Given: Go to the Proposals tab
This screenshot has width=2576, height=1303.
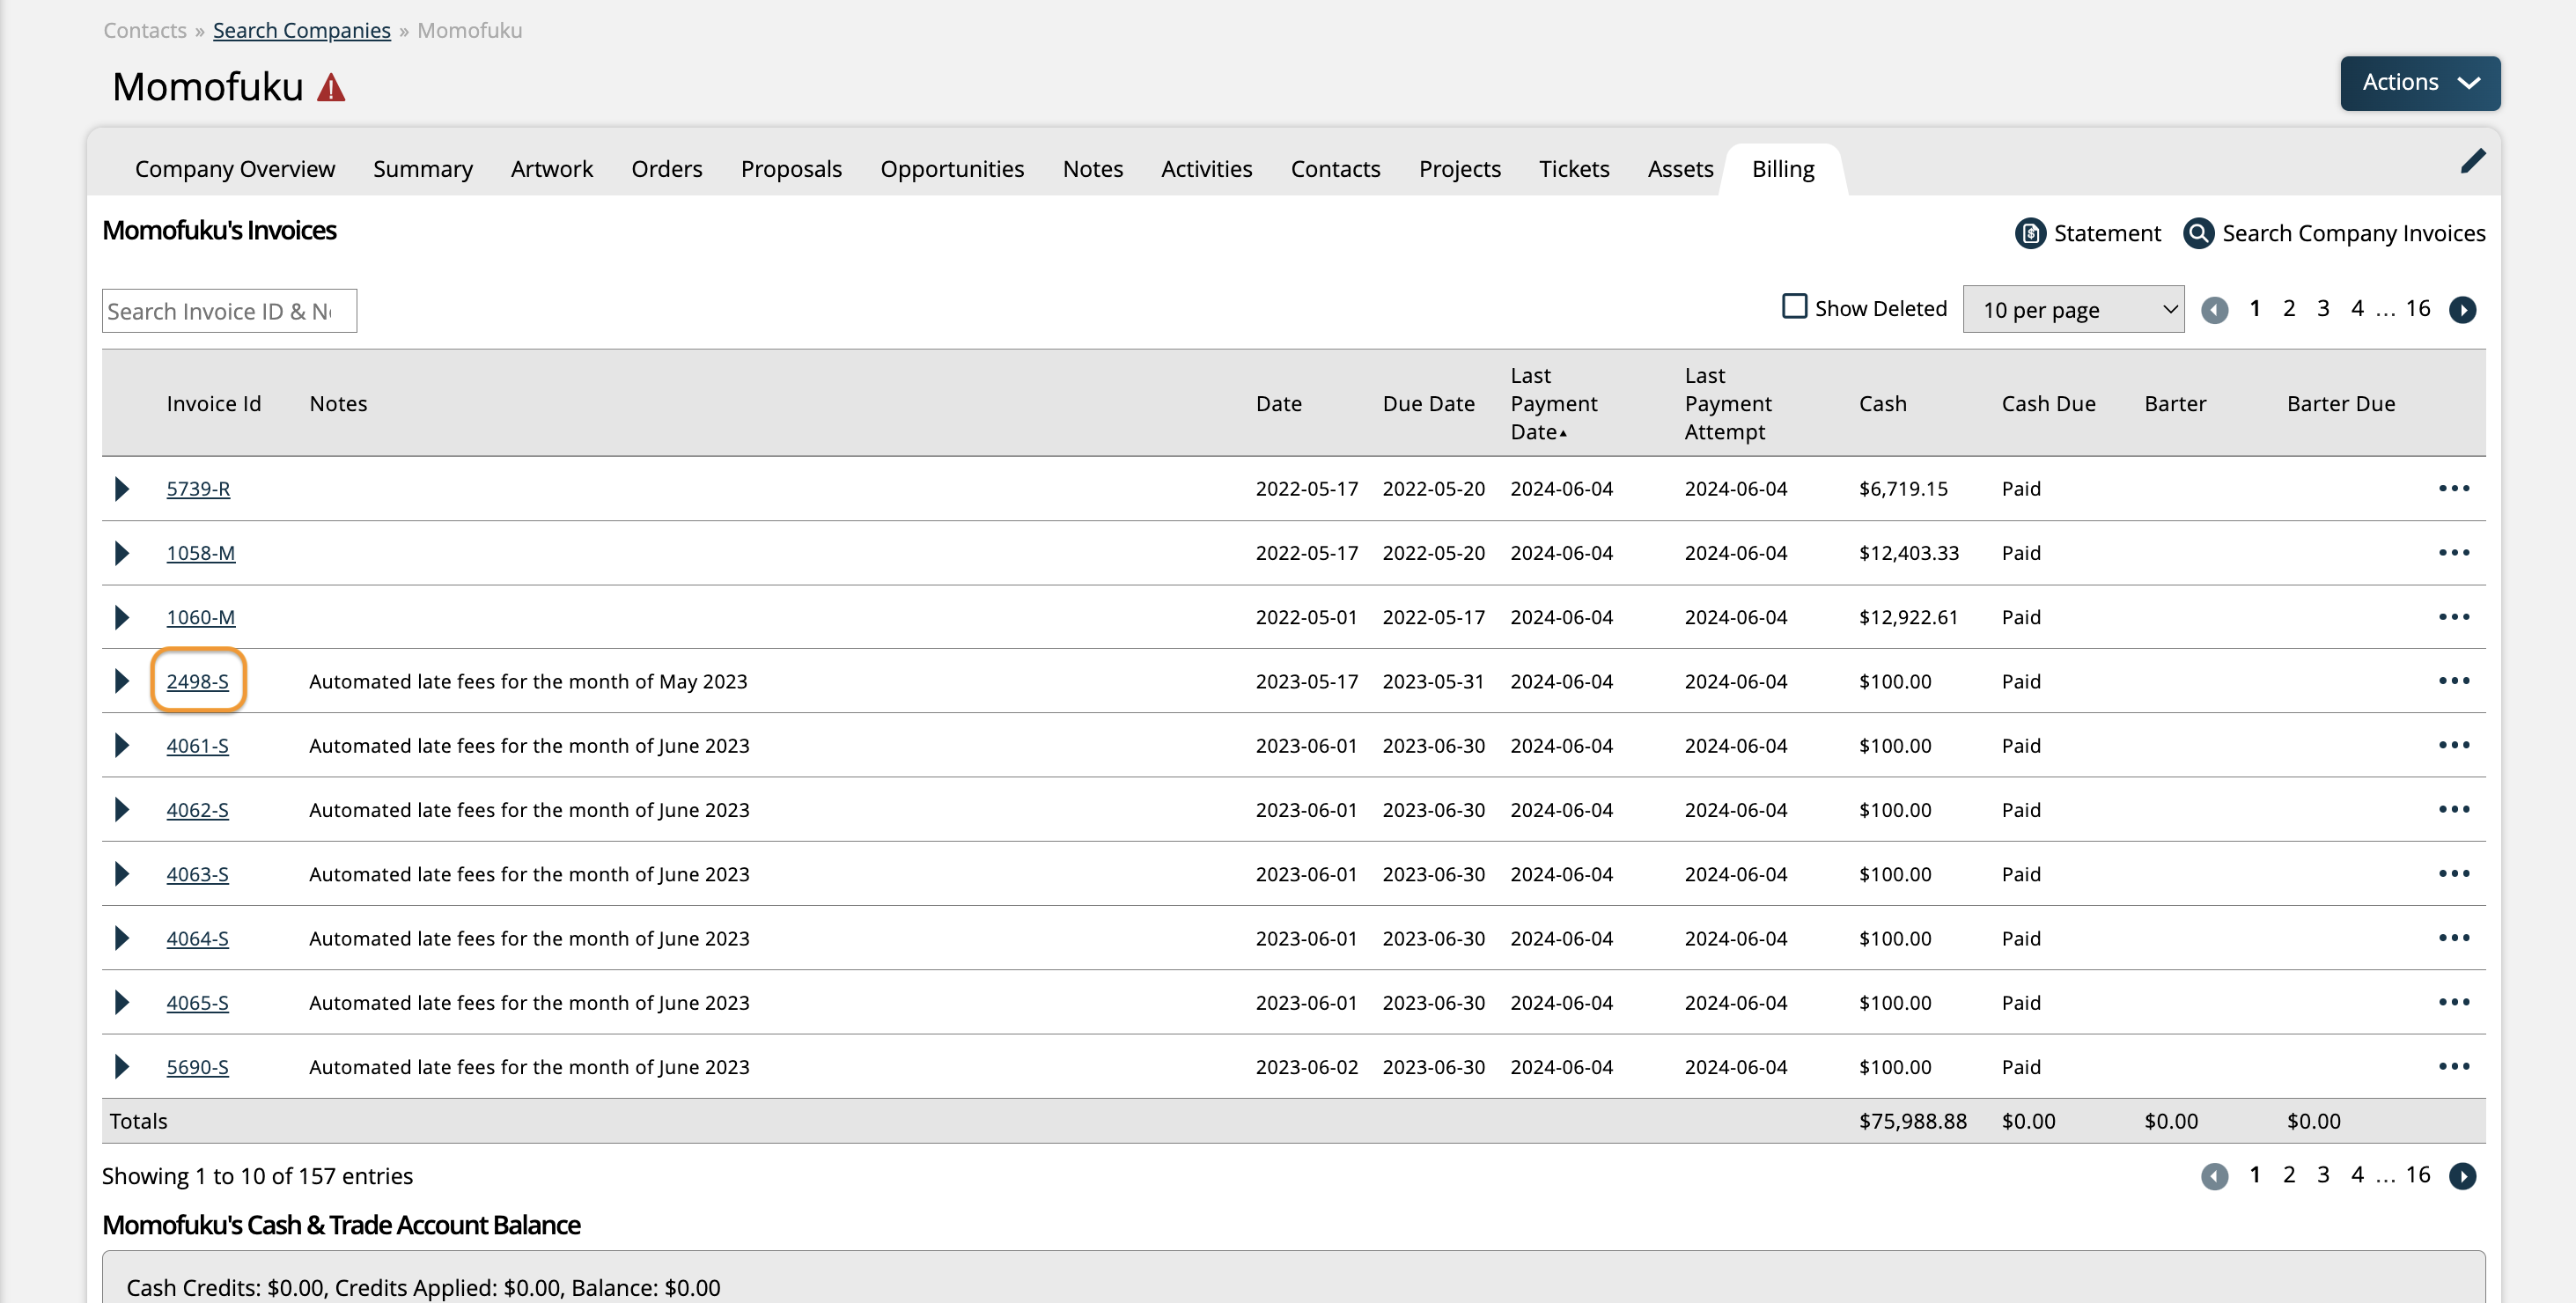Looking at the screenshot, I should [x=791, y=169].
